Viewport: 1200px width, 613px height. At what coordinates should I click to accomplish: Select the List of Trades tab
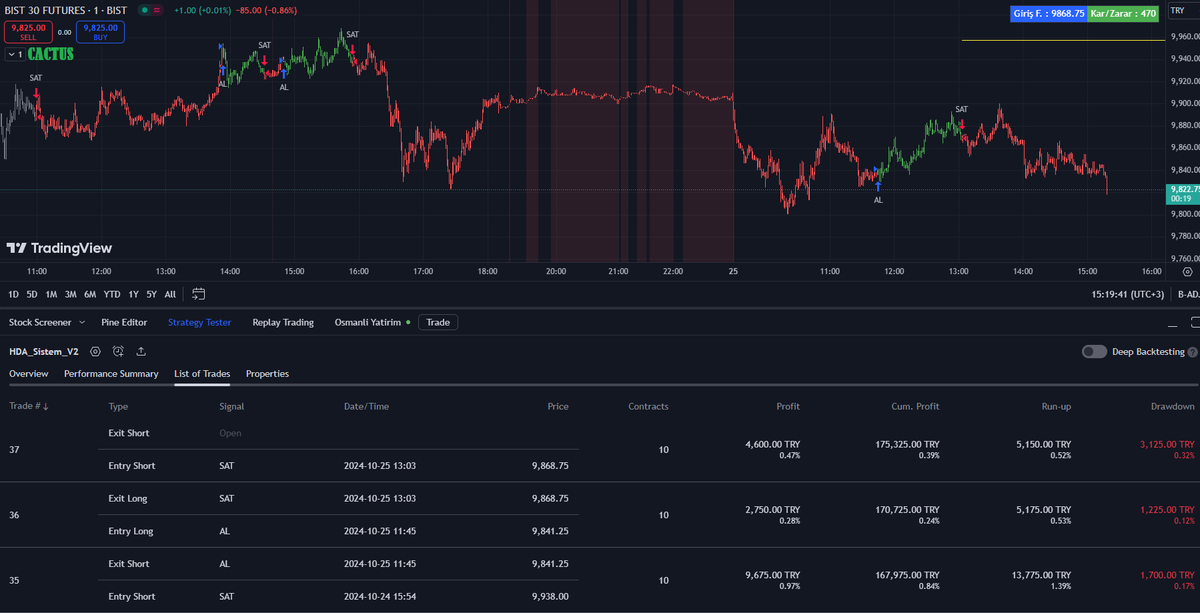pyautogui.click(x=202, y=374)
